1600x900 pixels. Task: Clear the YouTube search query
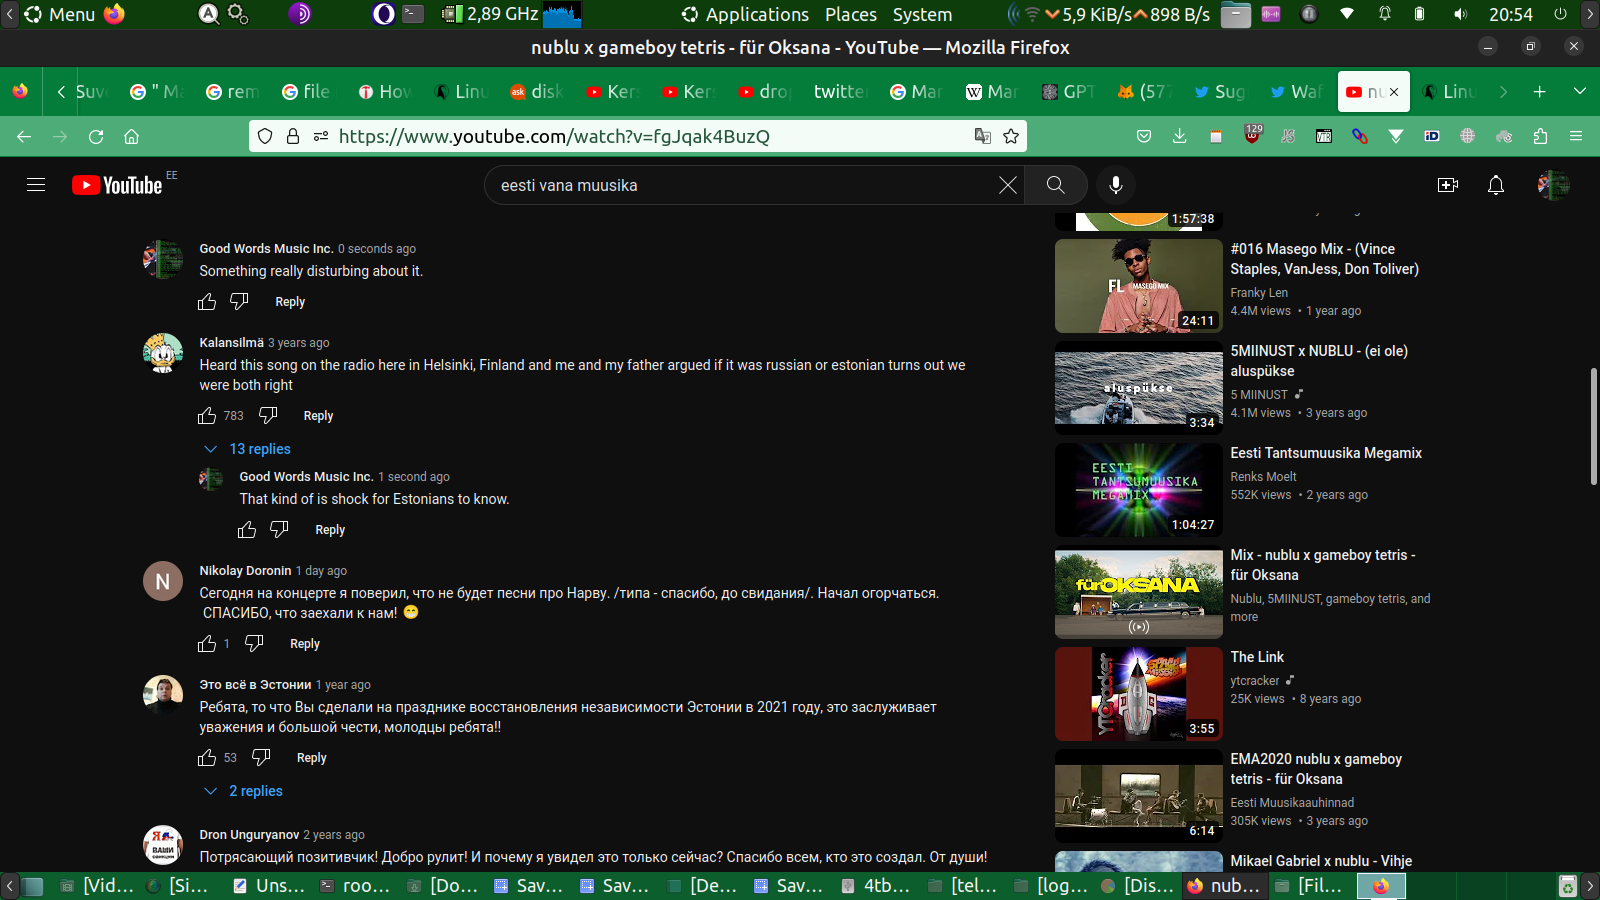click(1008, 185)
